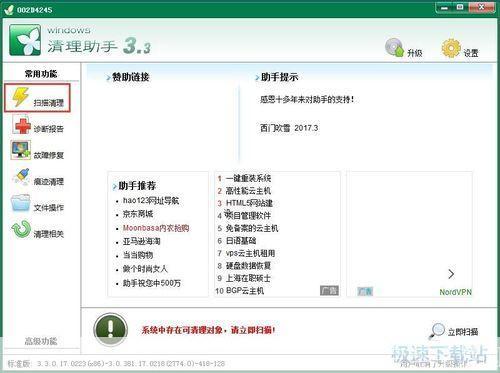Open 硬盘数据恢复 ad link
This screenshot has height=373, width=500.
coord(248,266)
